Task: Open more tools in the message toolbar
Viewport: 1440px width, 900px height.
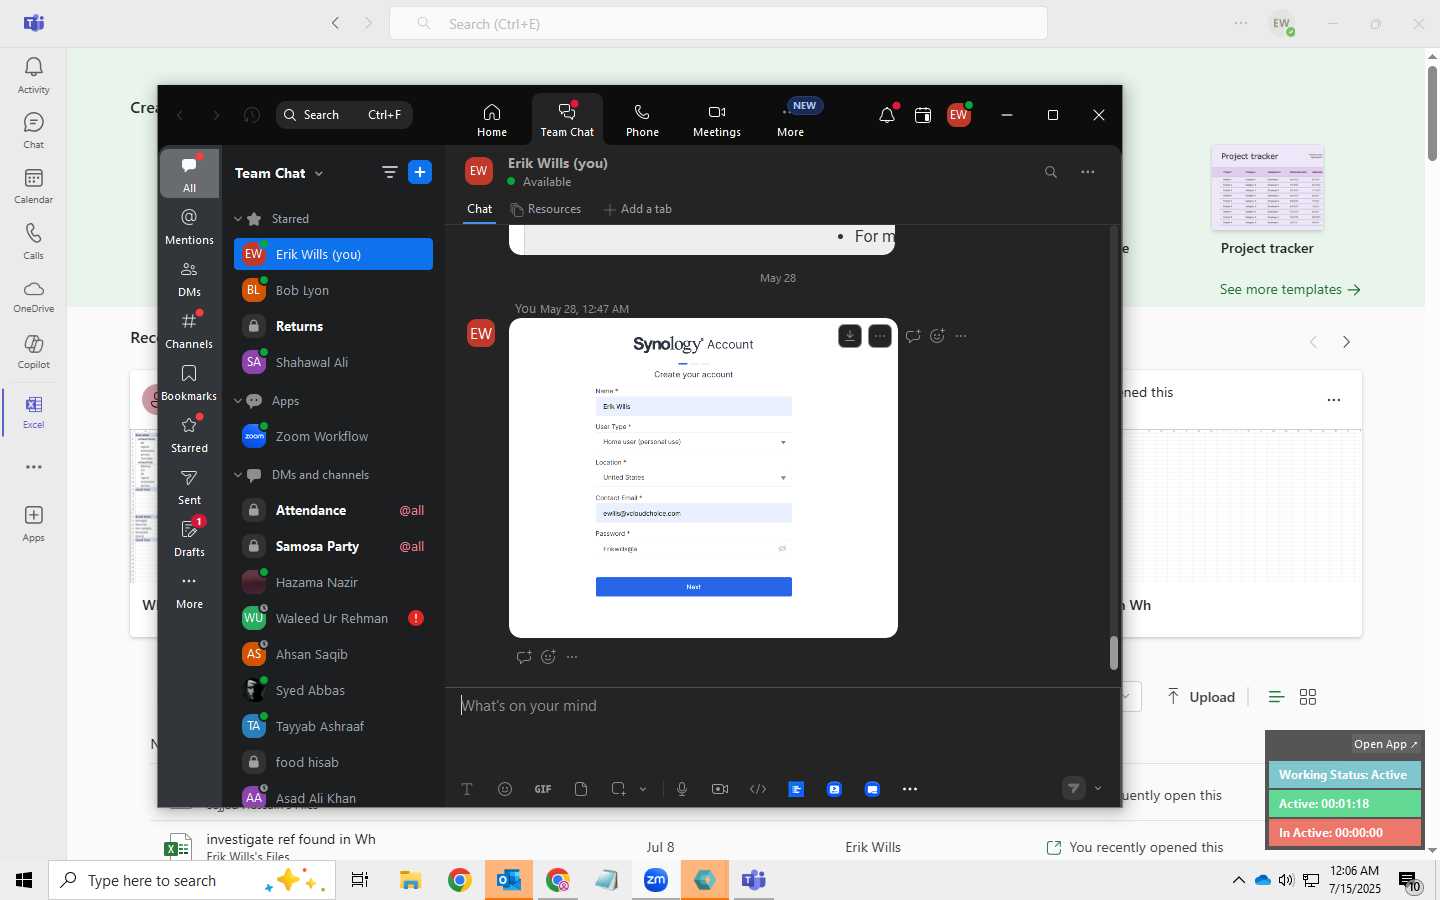Action: (910, 789)
